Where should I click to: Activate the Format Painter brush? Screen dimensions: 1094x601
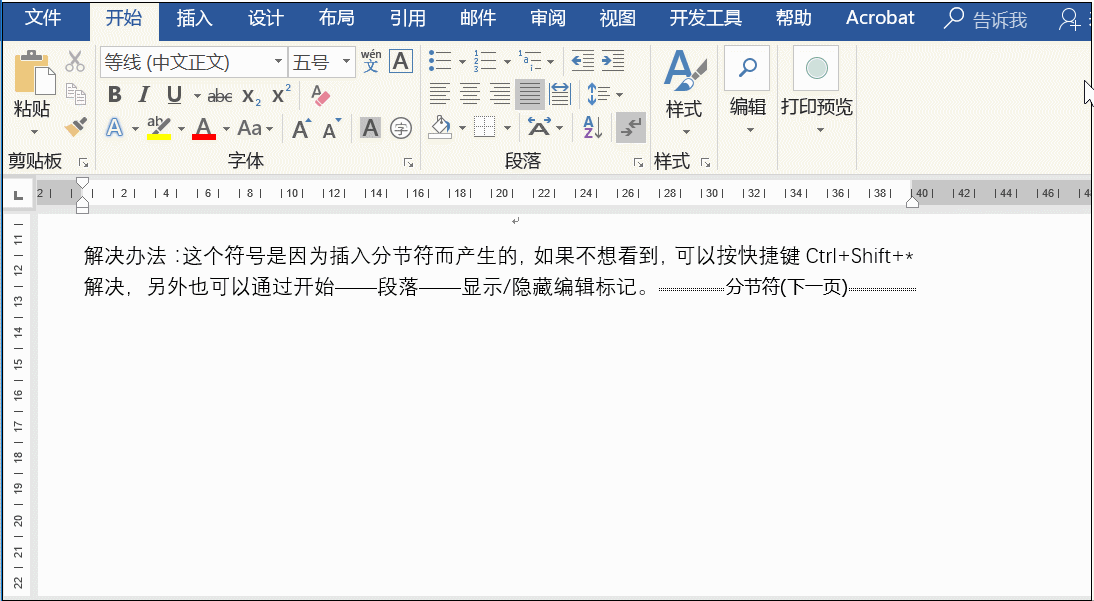pos(75,127)
